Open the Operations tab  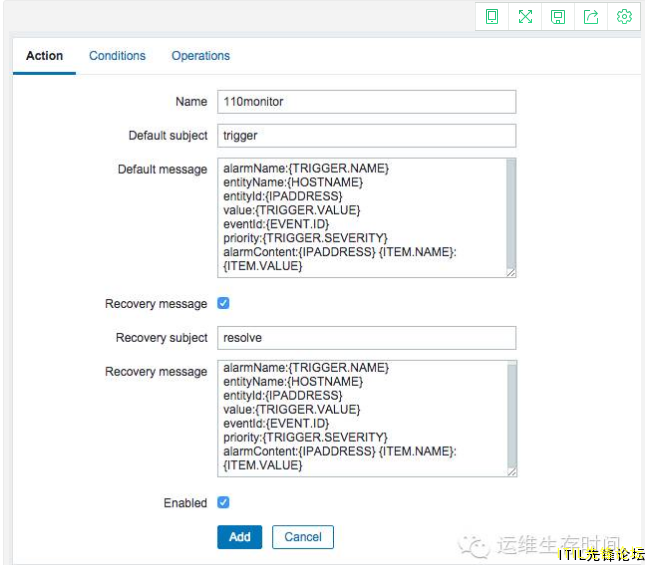[x=201, y=56]
